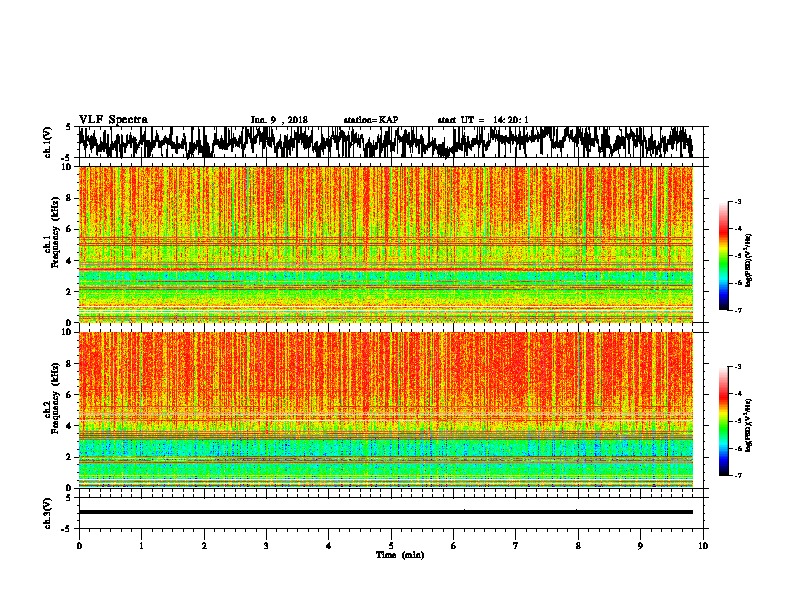The image size is (792, 612).
Task: Select the date label 'Jan. 9, 2018'
Action: coord(279,120)
